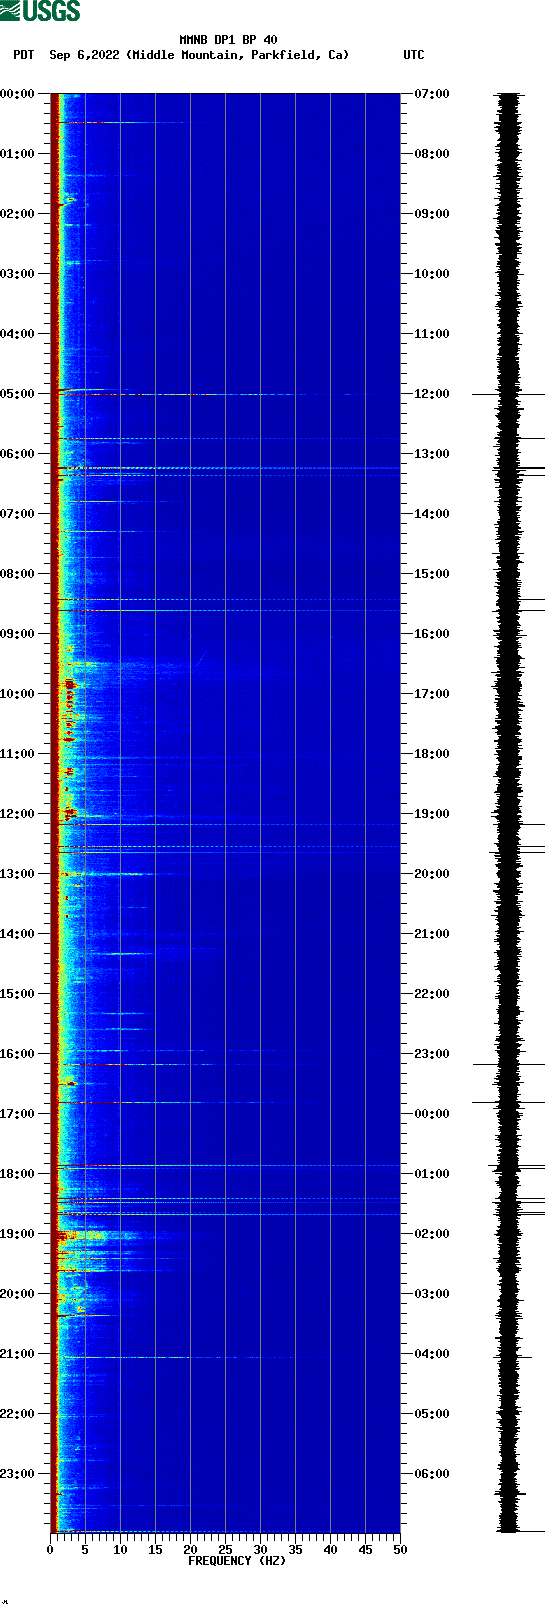Click the 04:00 PDT time label

coord(17,334)
